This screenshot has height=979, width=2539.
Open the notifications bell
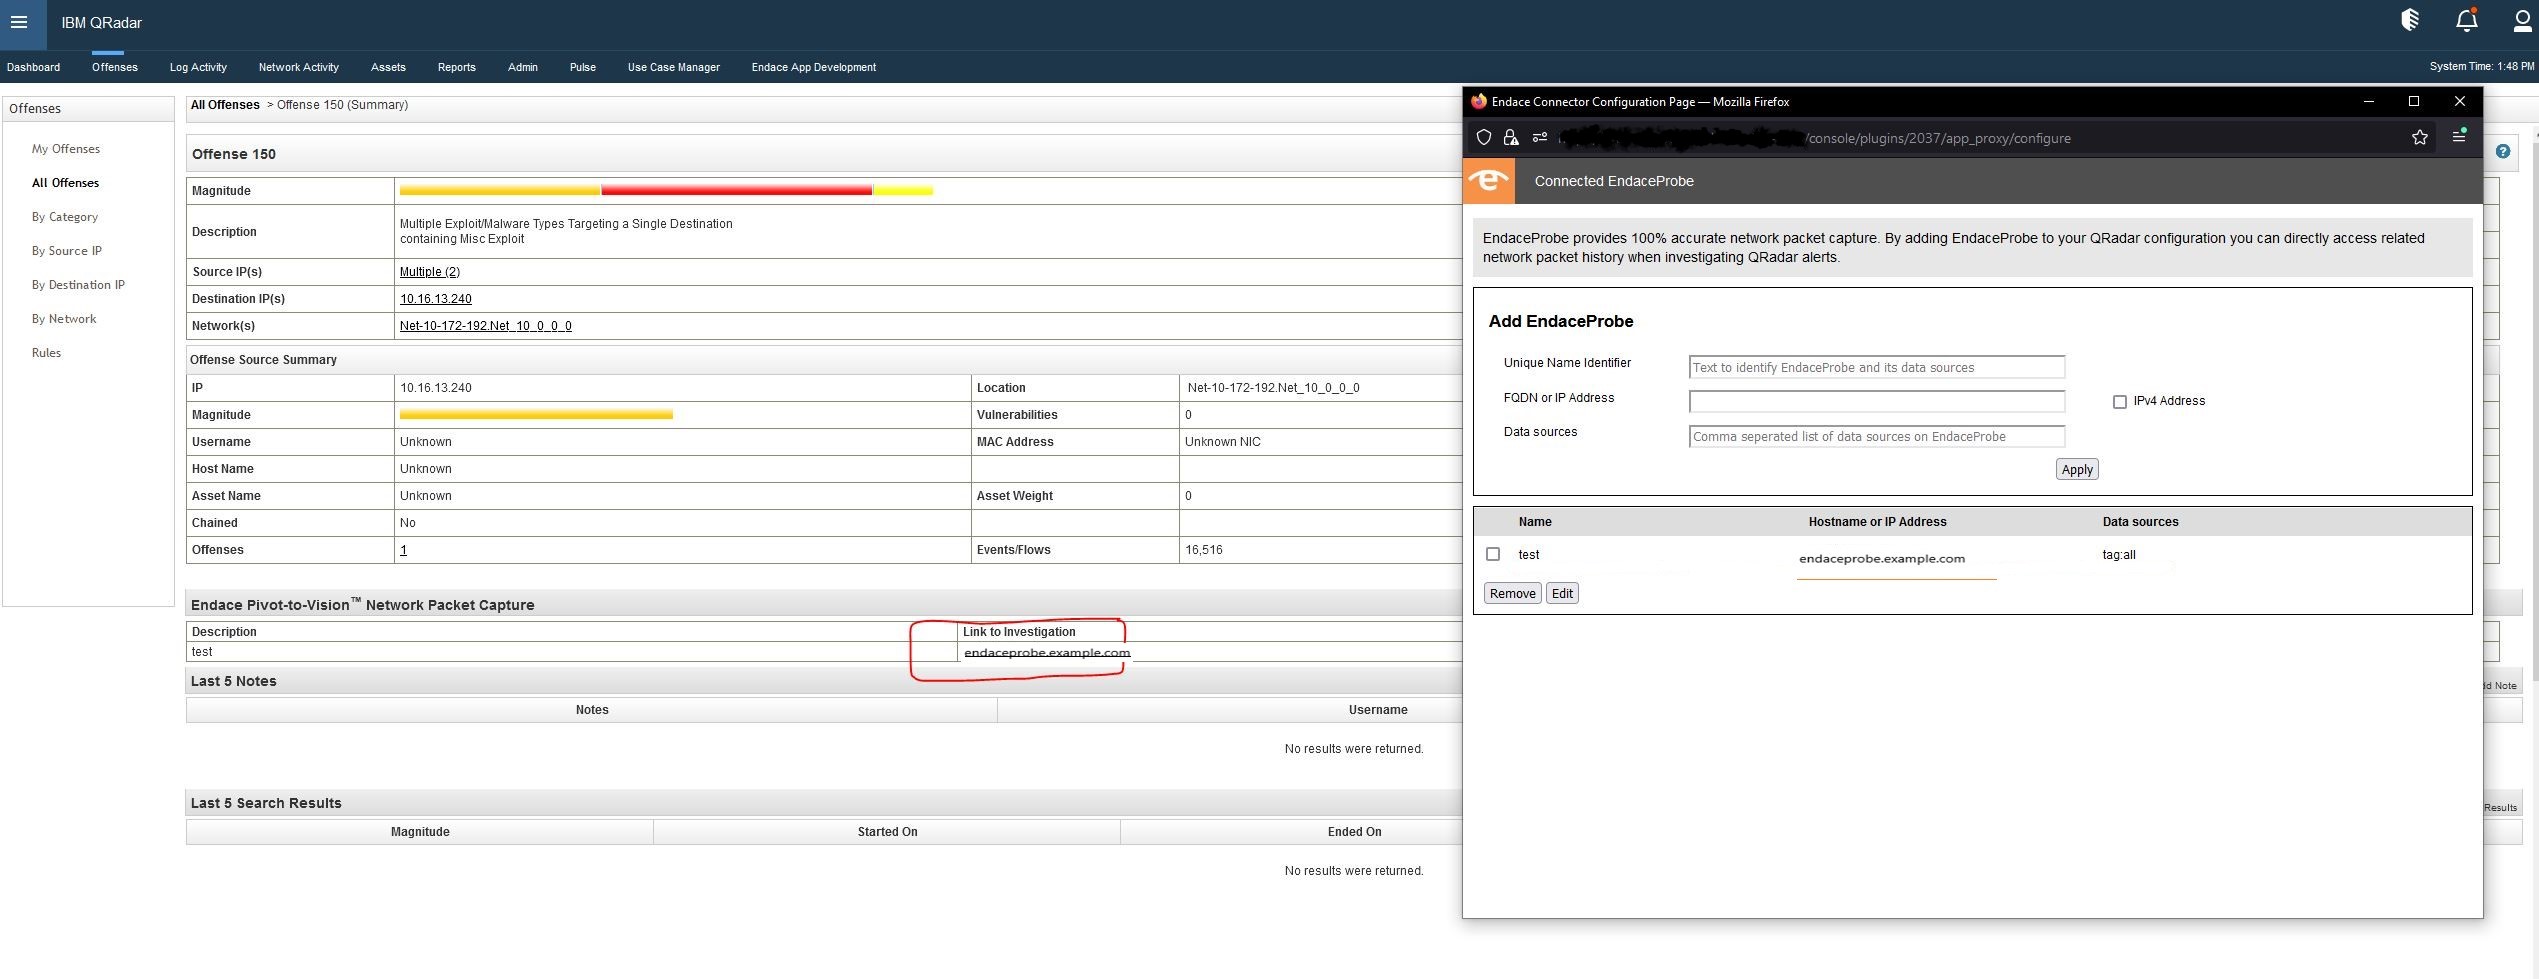[2467, 20]
